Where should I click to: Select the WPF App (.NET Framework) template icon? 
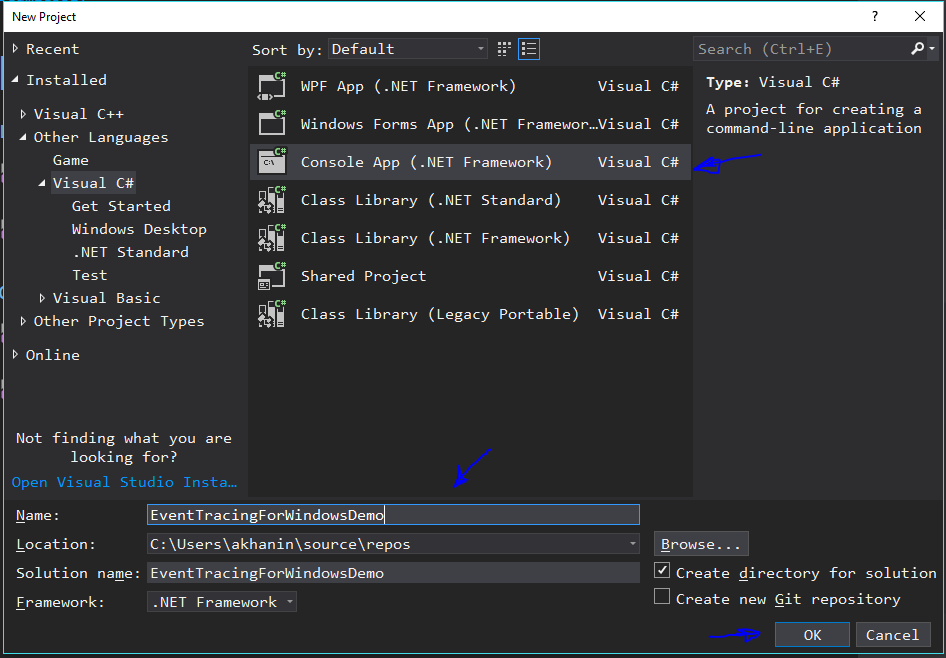[271, 86]
